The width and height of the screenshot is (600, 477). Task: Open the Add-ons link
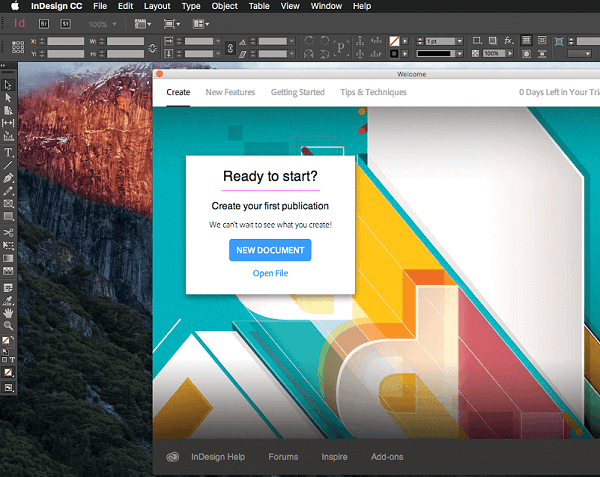(x=387, y=457)
